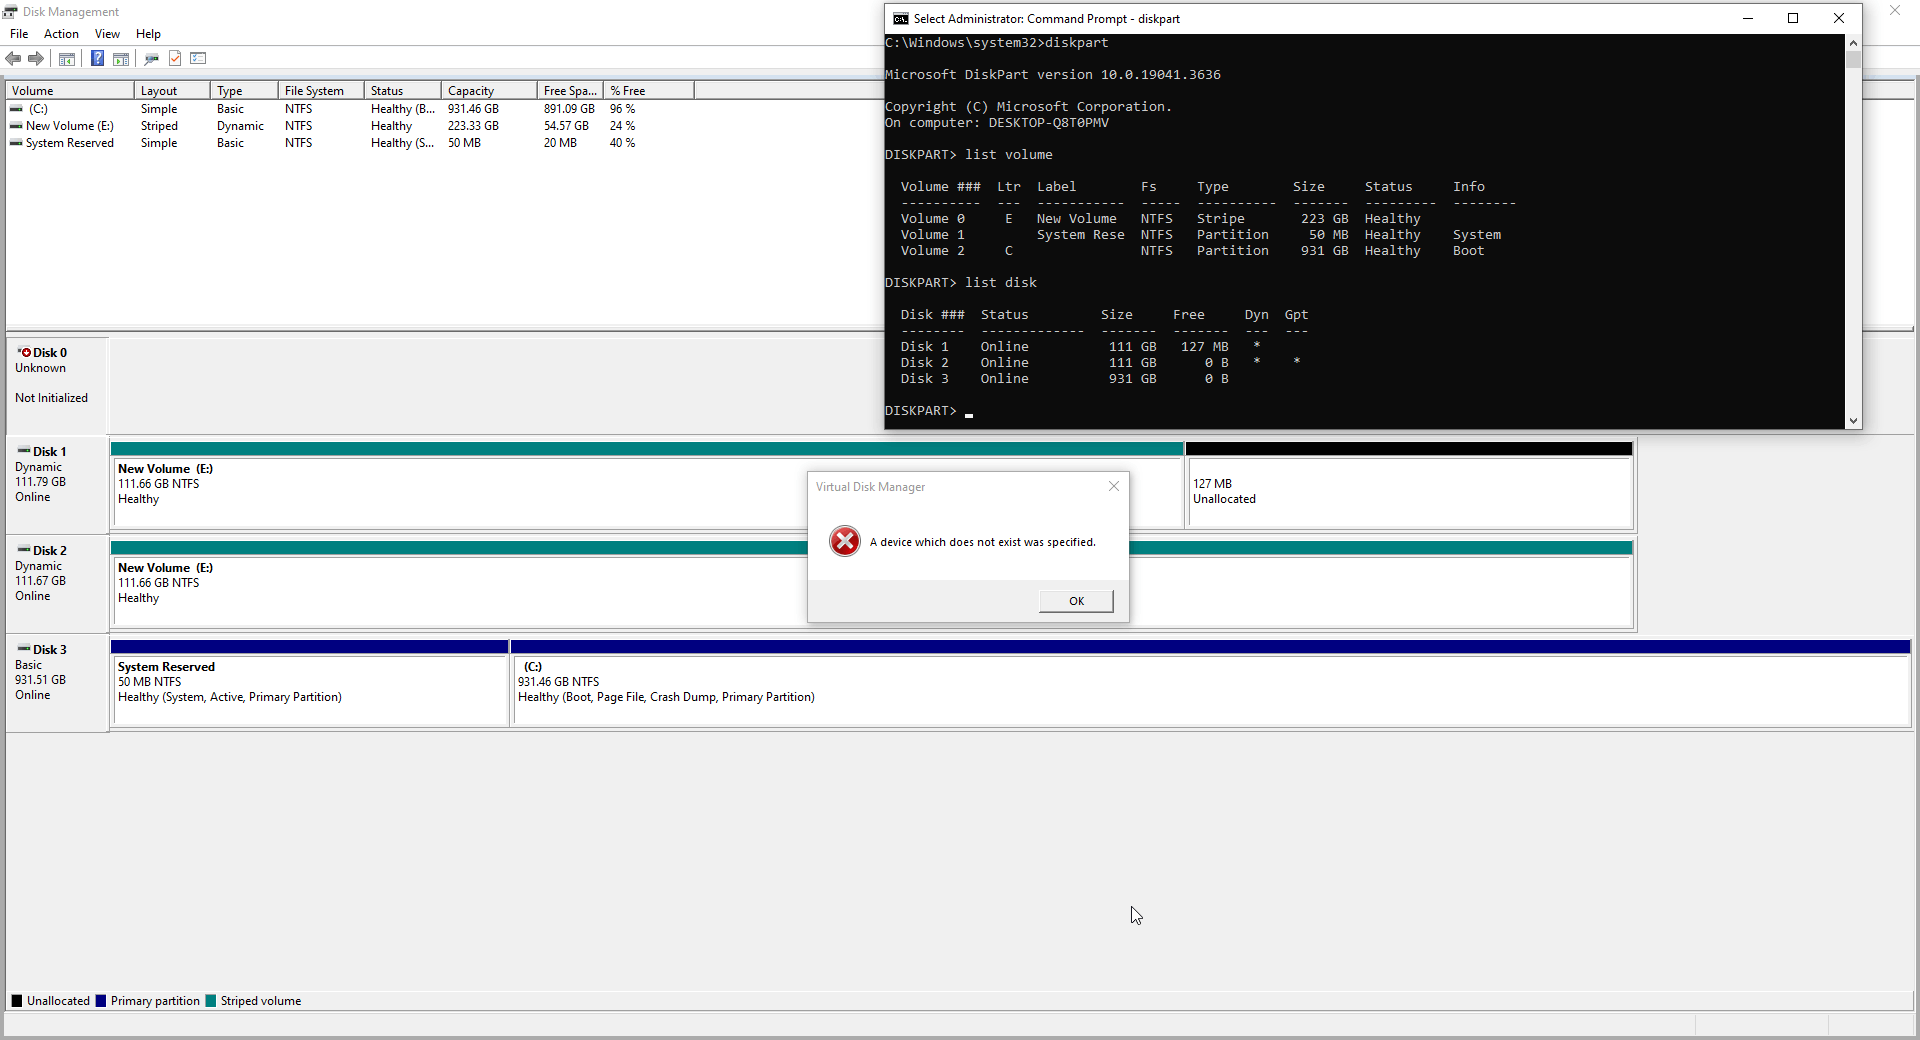Viewport: 1920px width, 1040px height.
Task: Click the checkmark page toolbar icon
Action: point(175,59)
